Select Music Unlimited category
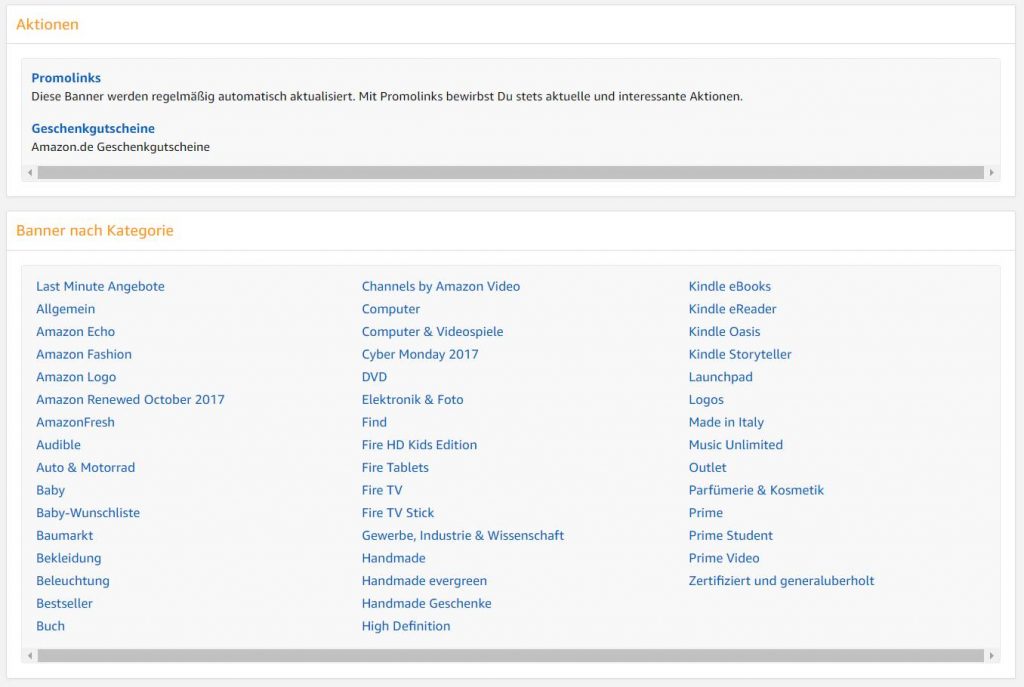The image size is (1024, 687). [735, 445]
